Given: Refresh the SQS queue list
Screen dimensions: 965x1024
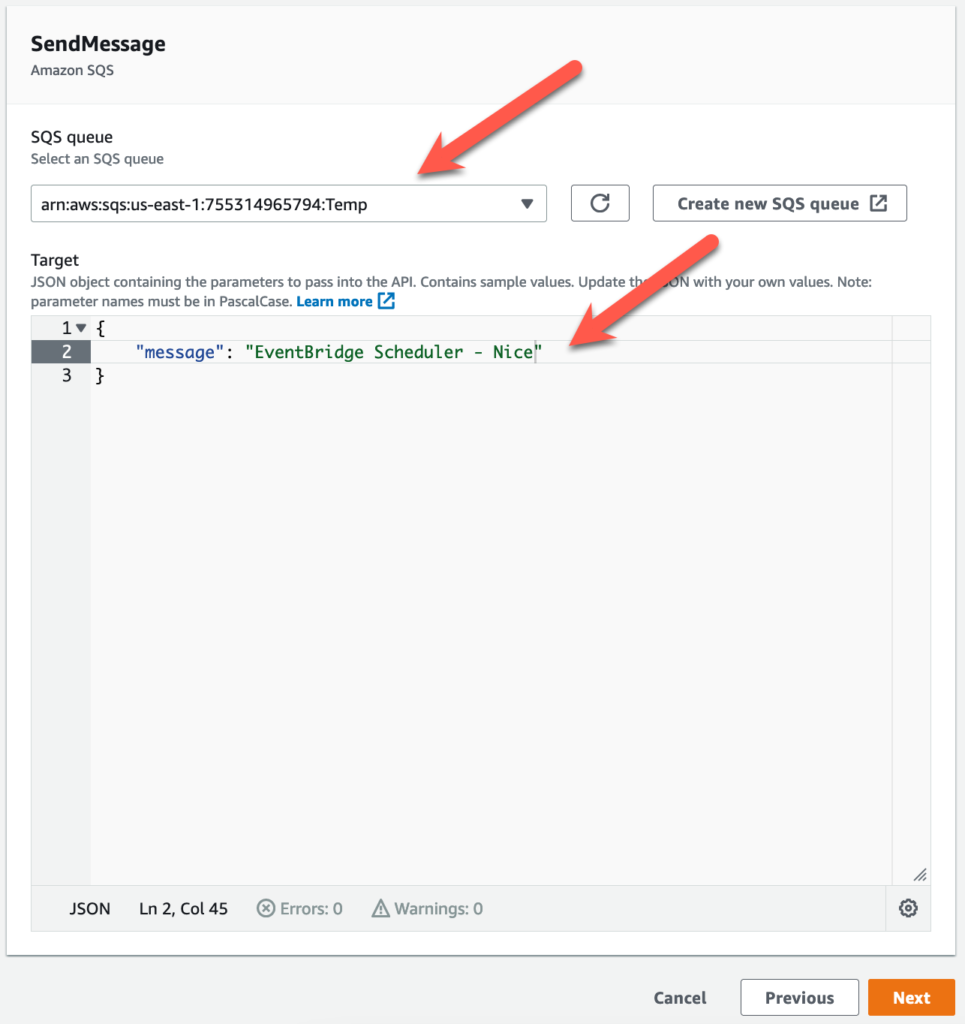Looking at the screenshot, I should 600,203.
